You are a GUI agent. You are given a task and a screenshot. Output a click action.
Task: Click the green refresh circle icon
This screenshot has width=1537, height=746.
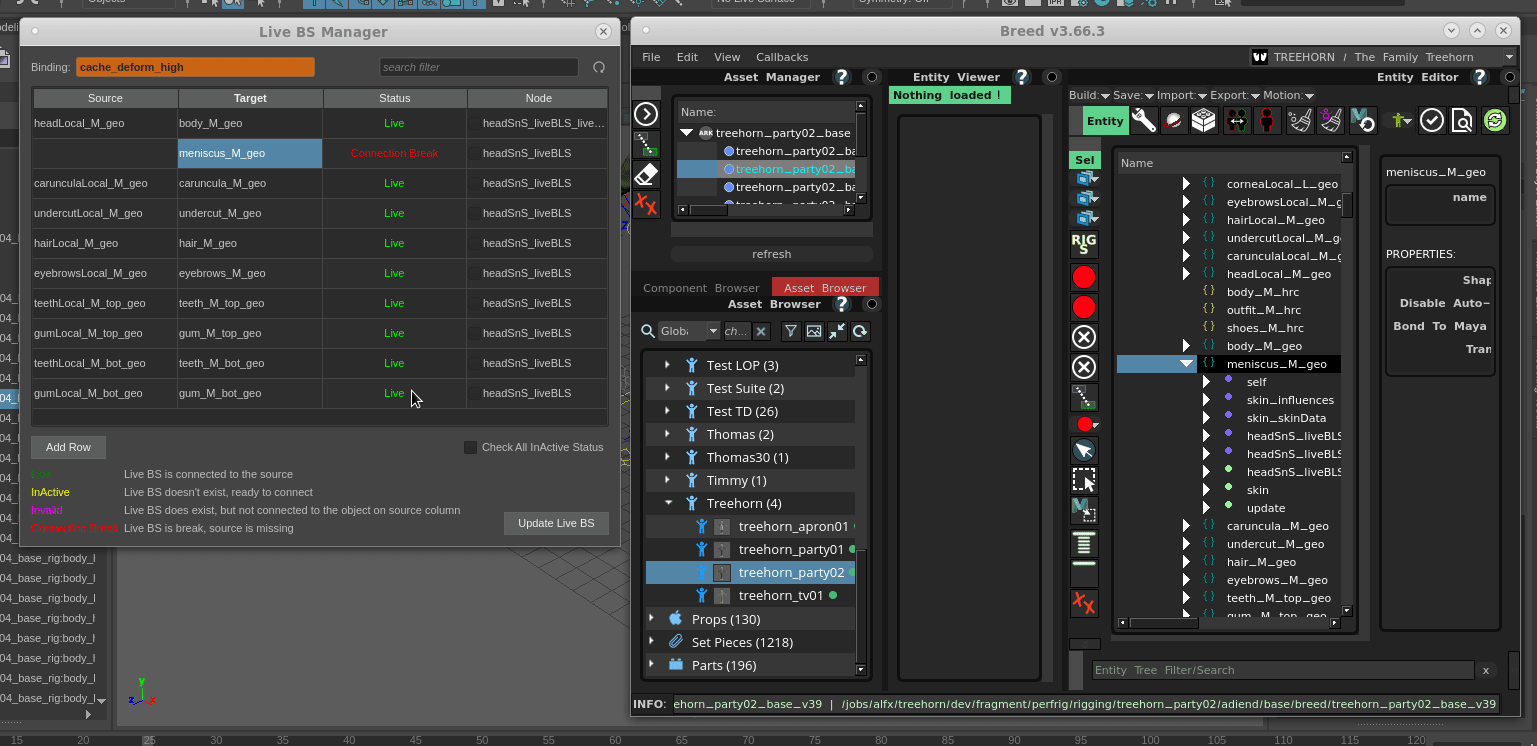pos(1495,121)
